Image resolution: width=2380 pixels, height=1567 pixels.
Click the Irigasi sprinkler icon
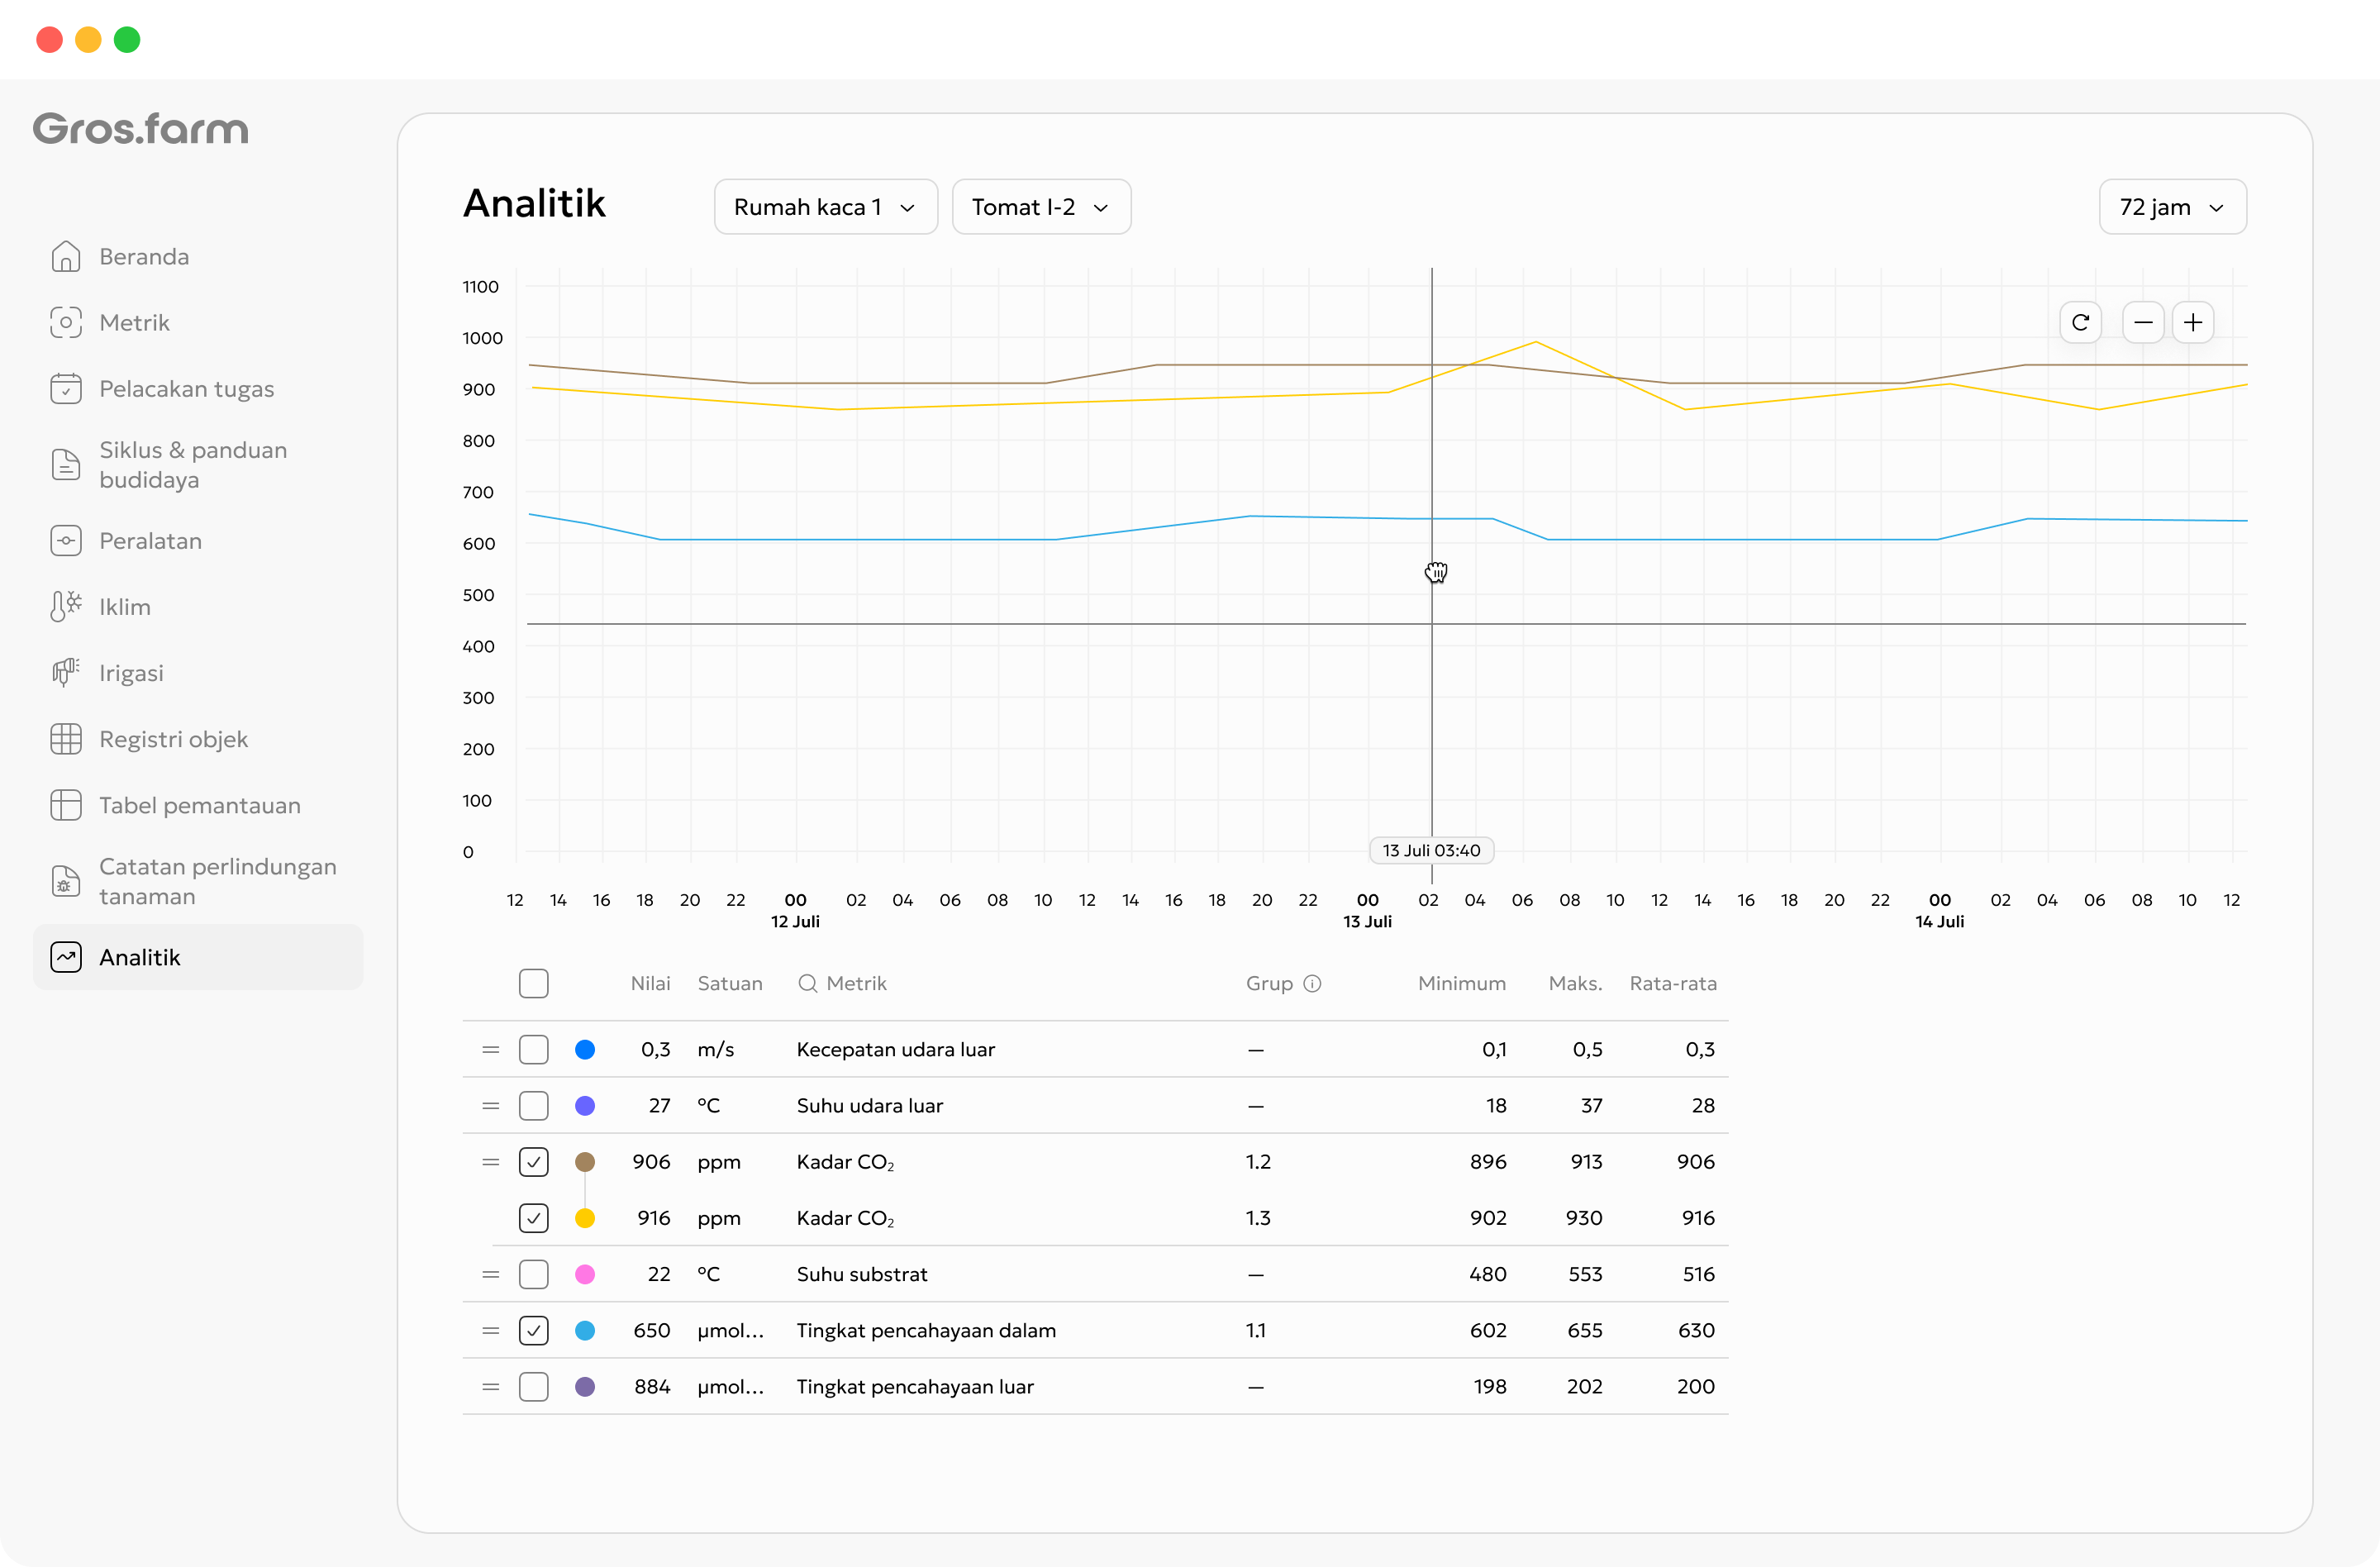click(x=66, y=673)
